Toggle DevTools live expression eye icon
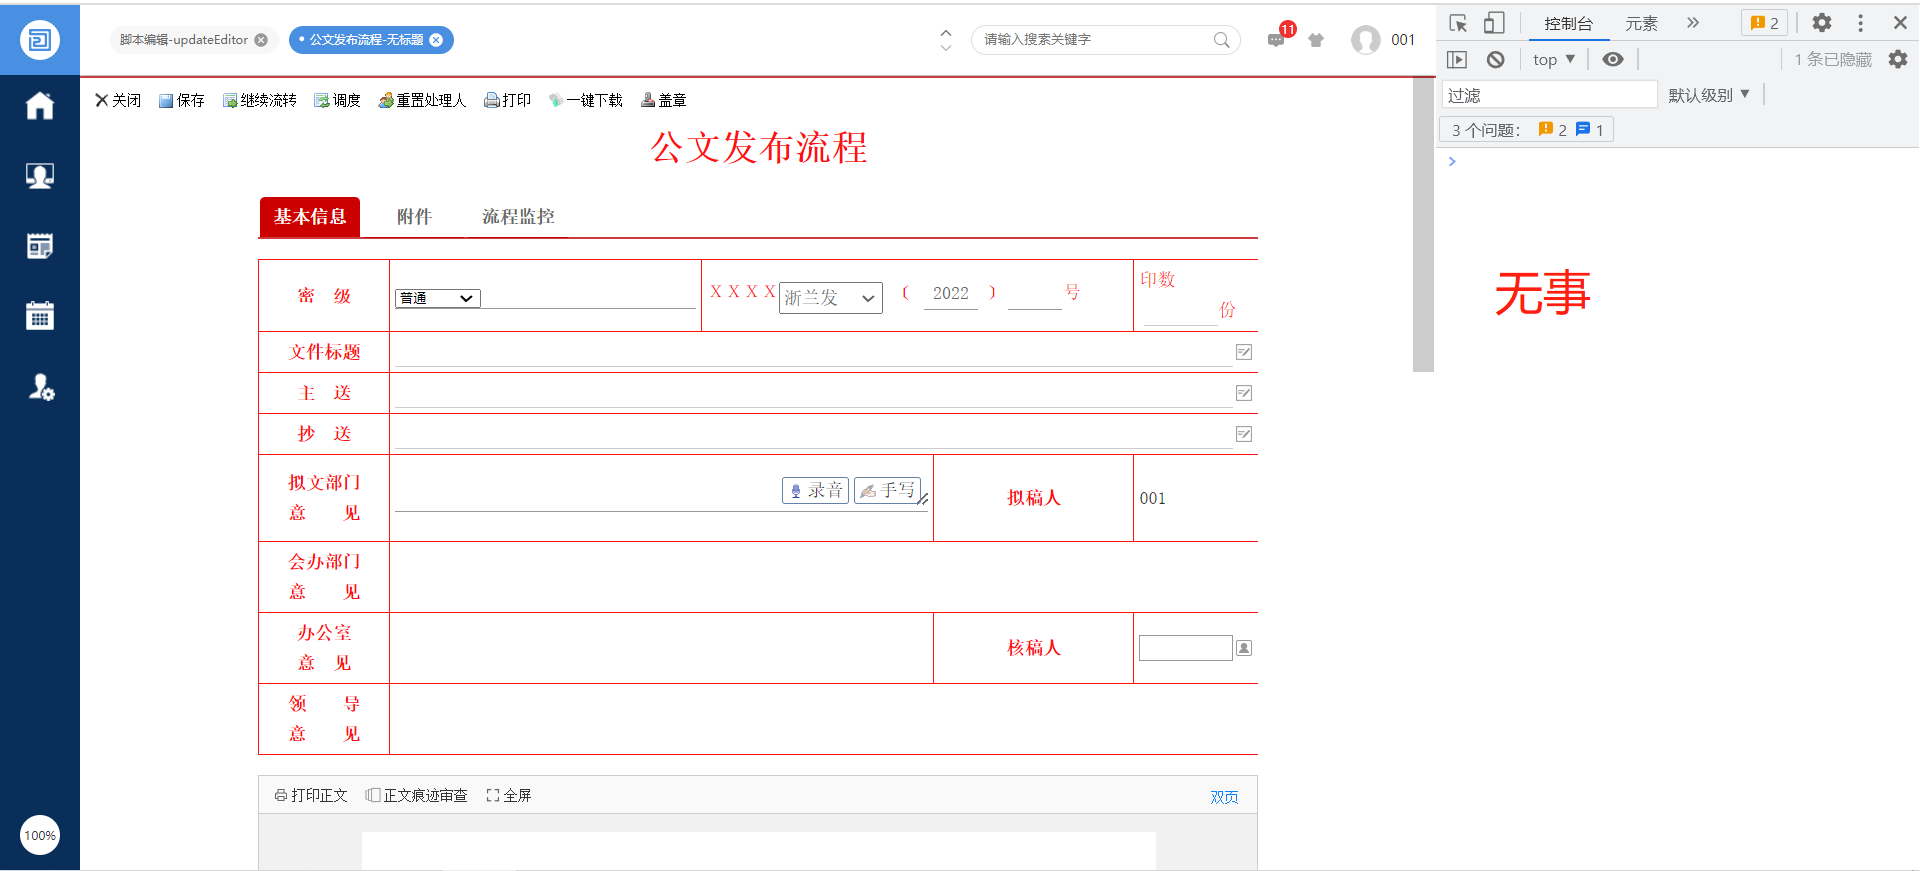Viewport: 1920px width, 871px height. (x=1612, y=59)
